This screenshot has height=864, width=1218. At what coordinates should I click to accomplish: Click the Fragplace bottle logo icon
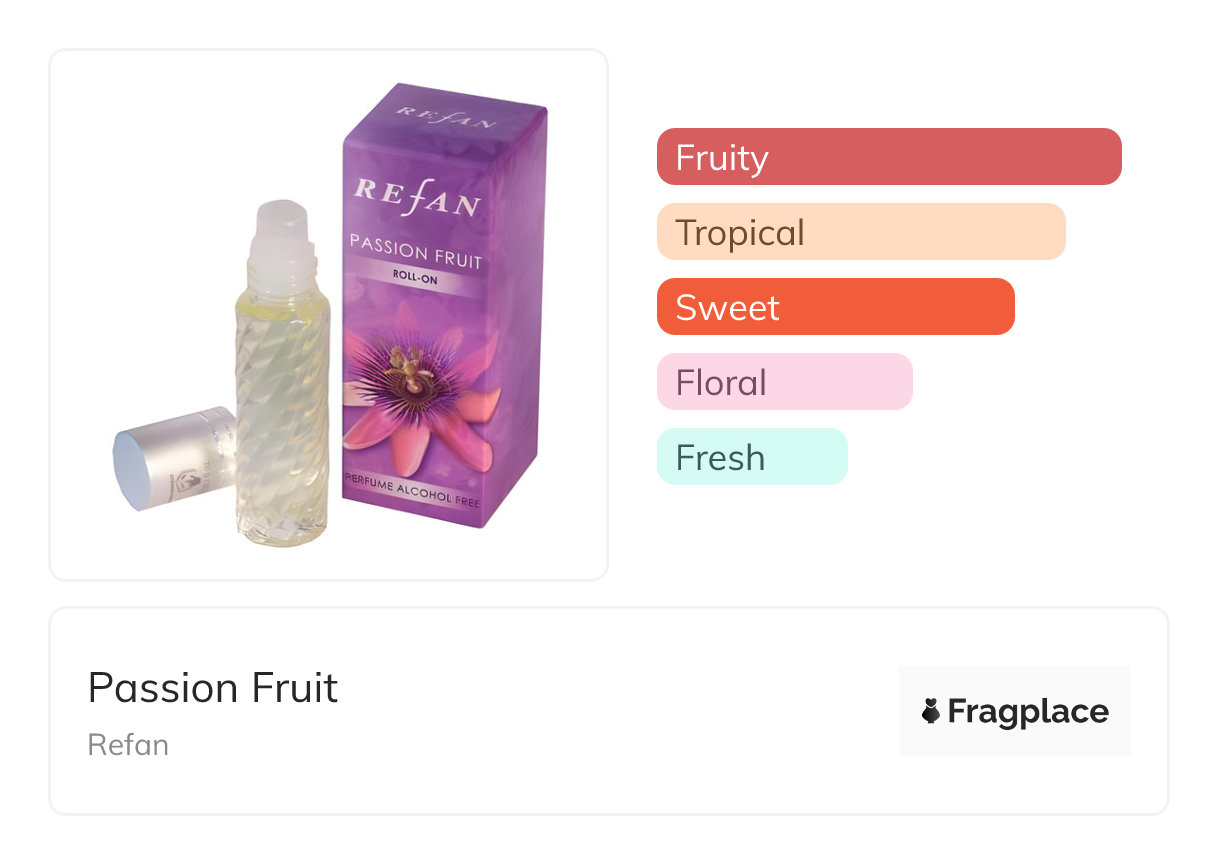[x=931, y=712]
